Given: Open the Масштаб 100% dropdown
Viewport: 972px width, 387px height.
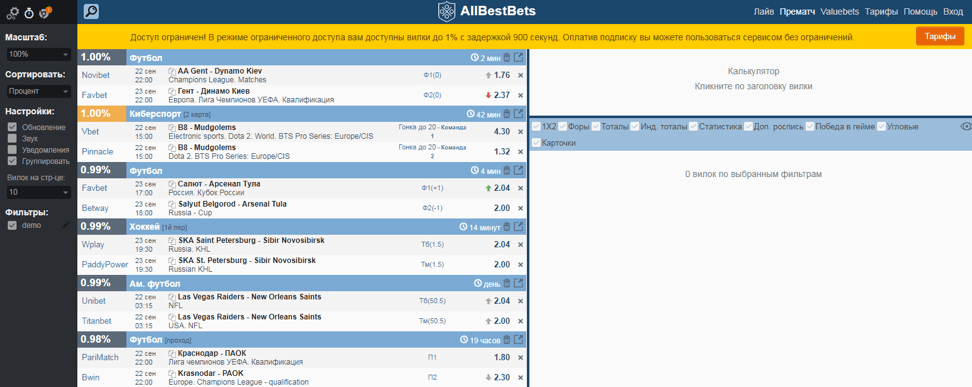Looking at the screenshot, I should 40,55.
